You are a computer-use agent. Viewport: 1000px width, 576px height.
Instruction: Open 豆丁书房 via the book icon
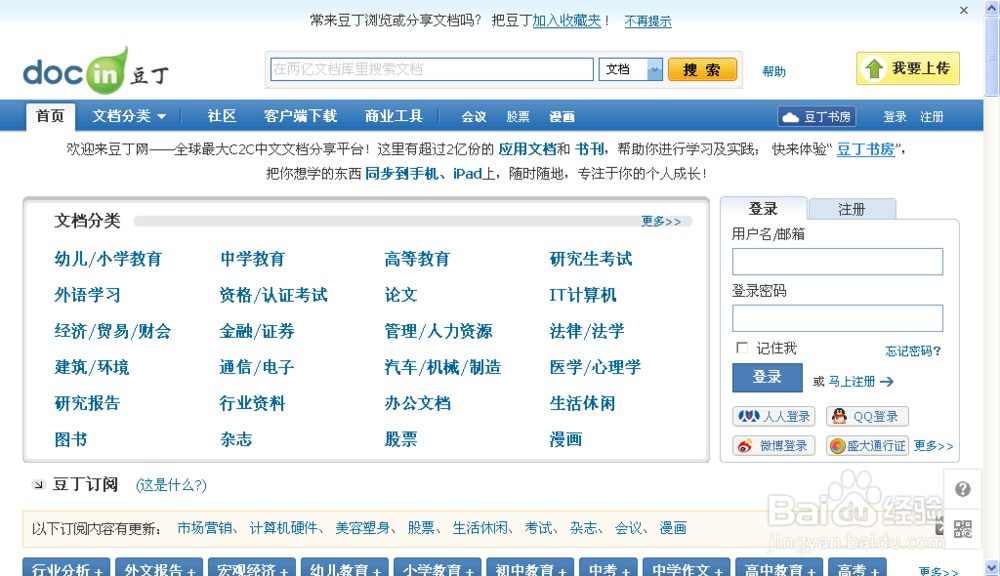[x=791, y=116]
